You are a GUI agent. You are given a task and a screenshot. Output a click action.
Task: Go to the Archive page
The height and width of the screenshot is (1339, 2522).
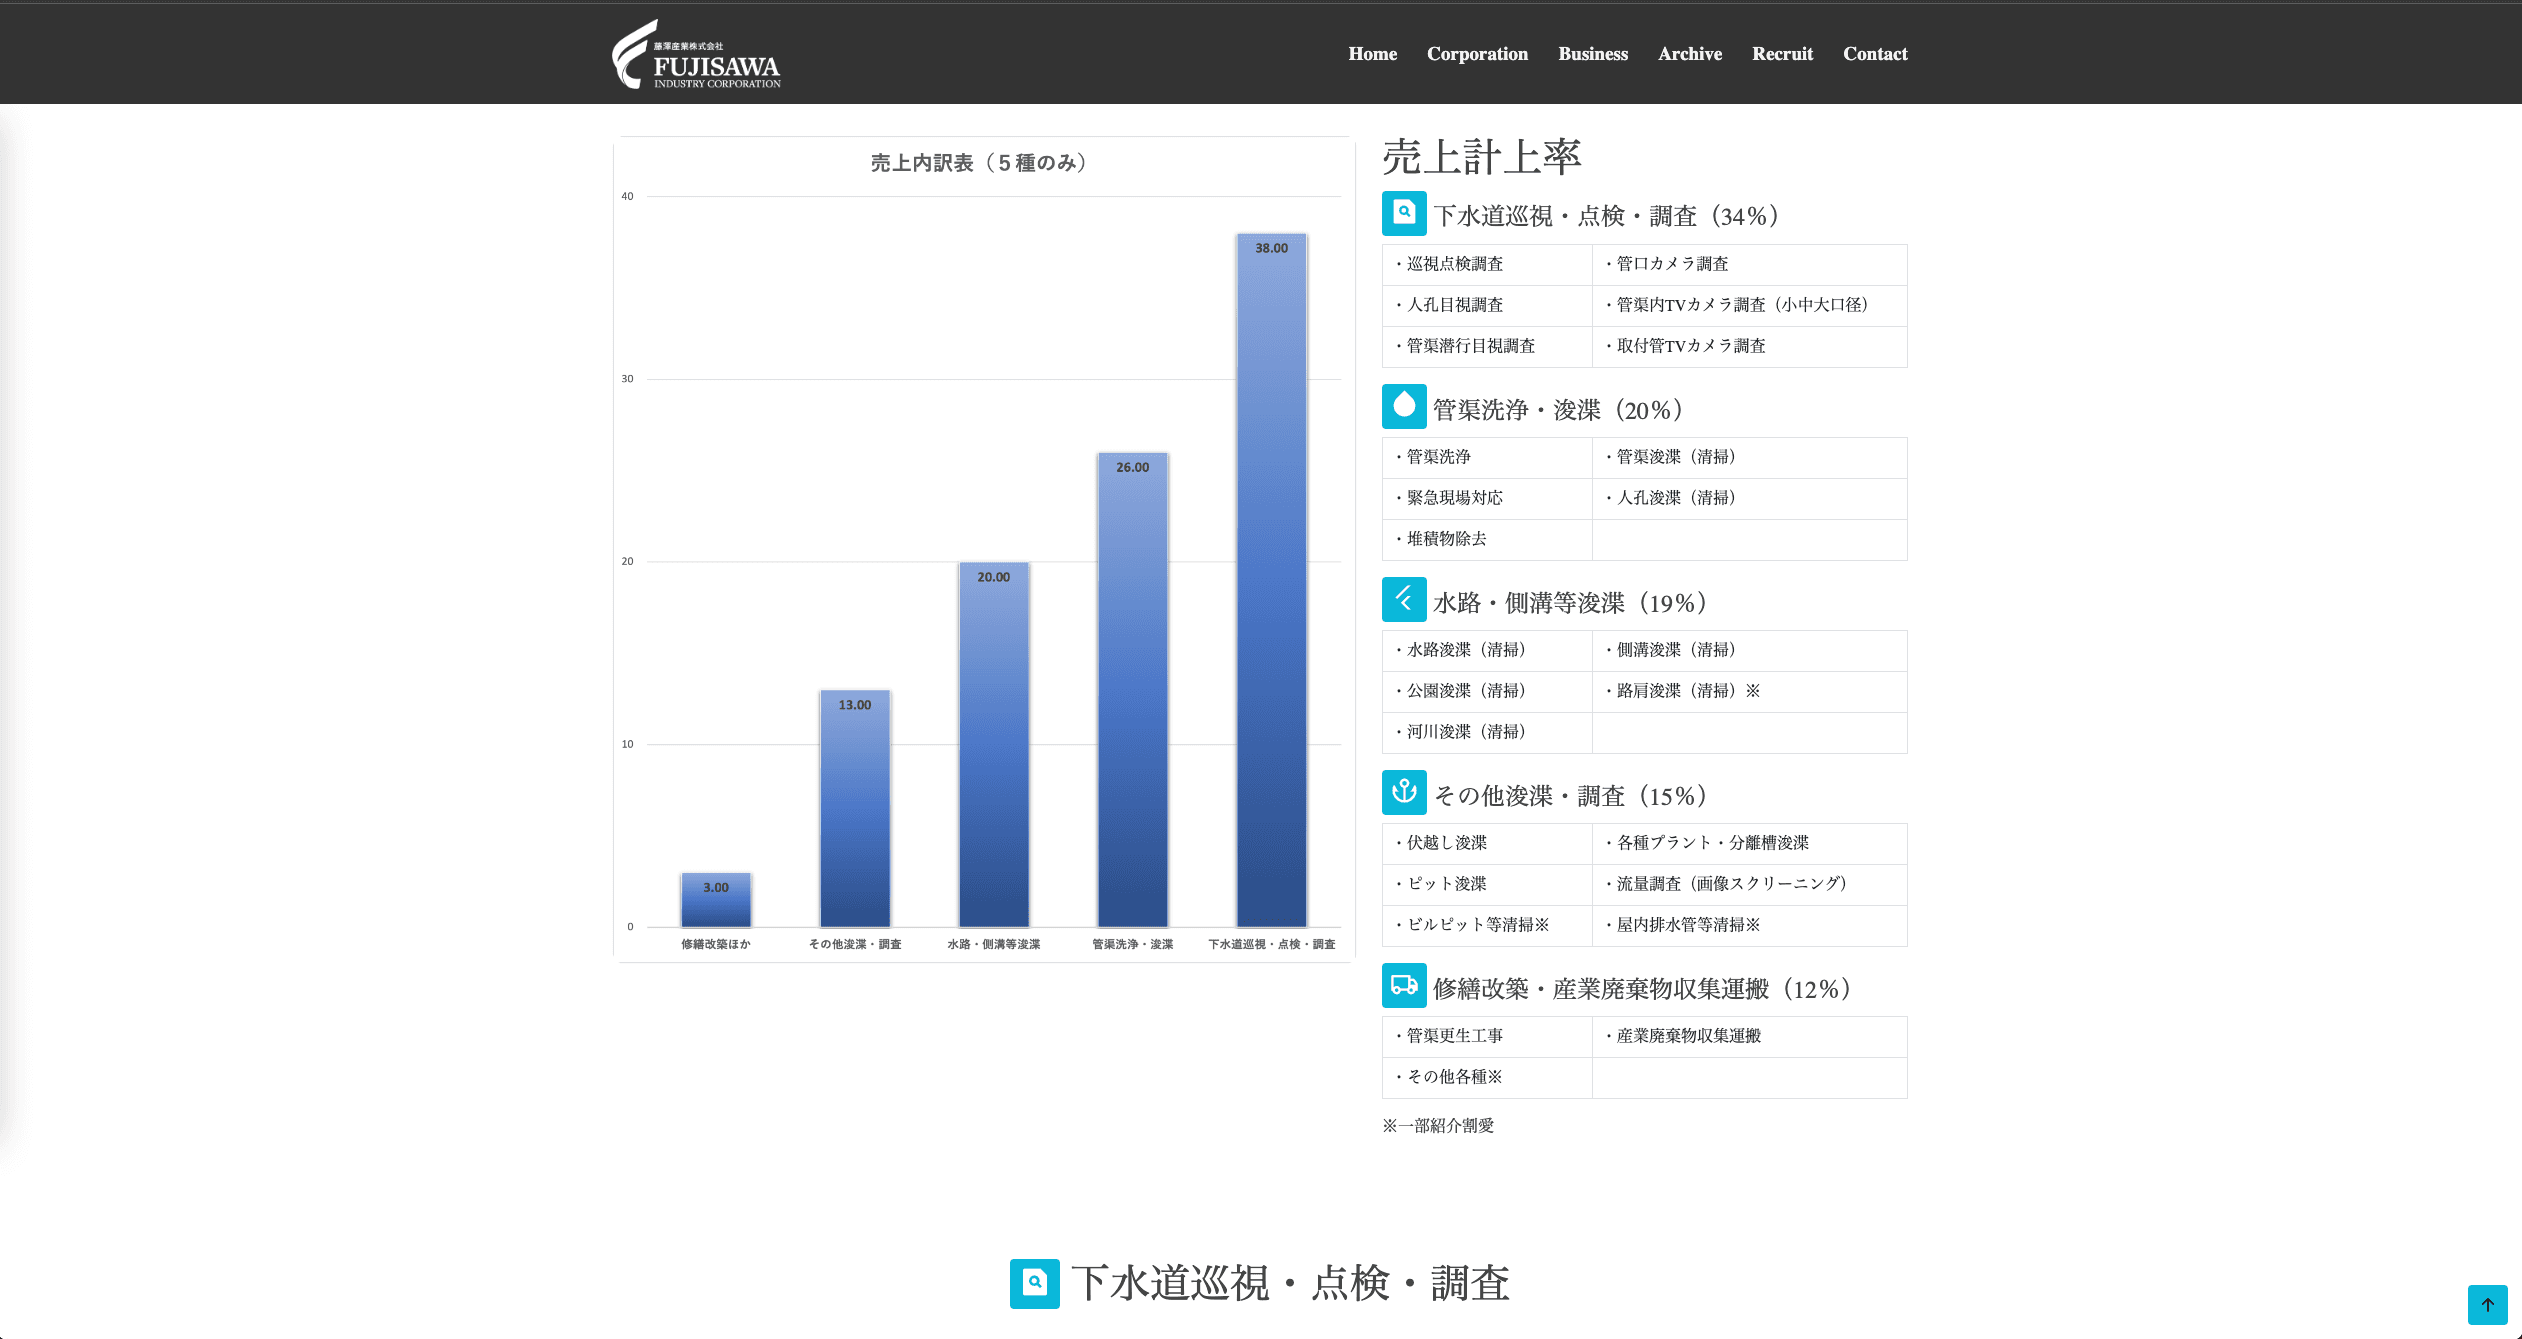click(x=1690, y=54)
